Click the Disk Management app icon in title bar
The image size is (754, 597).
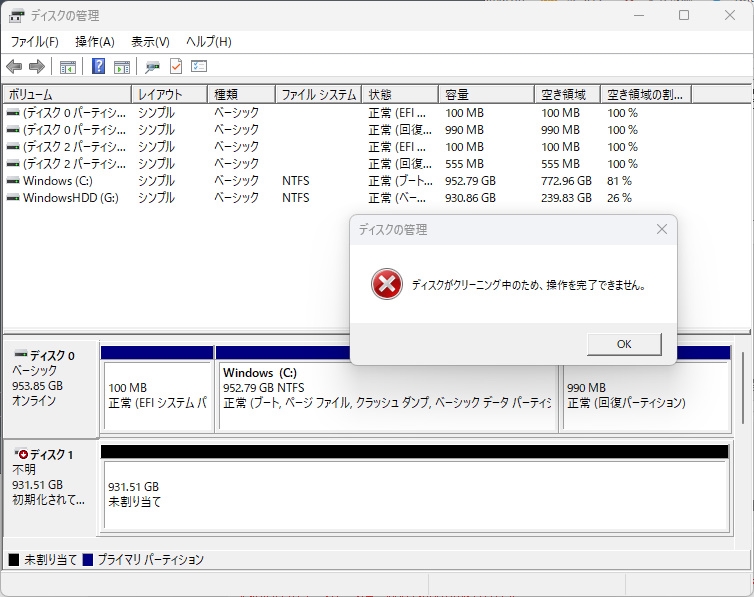[16, 16]
